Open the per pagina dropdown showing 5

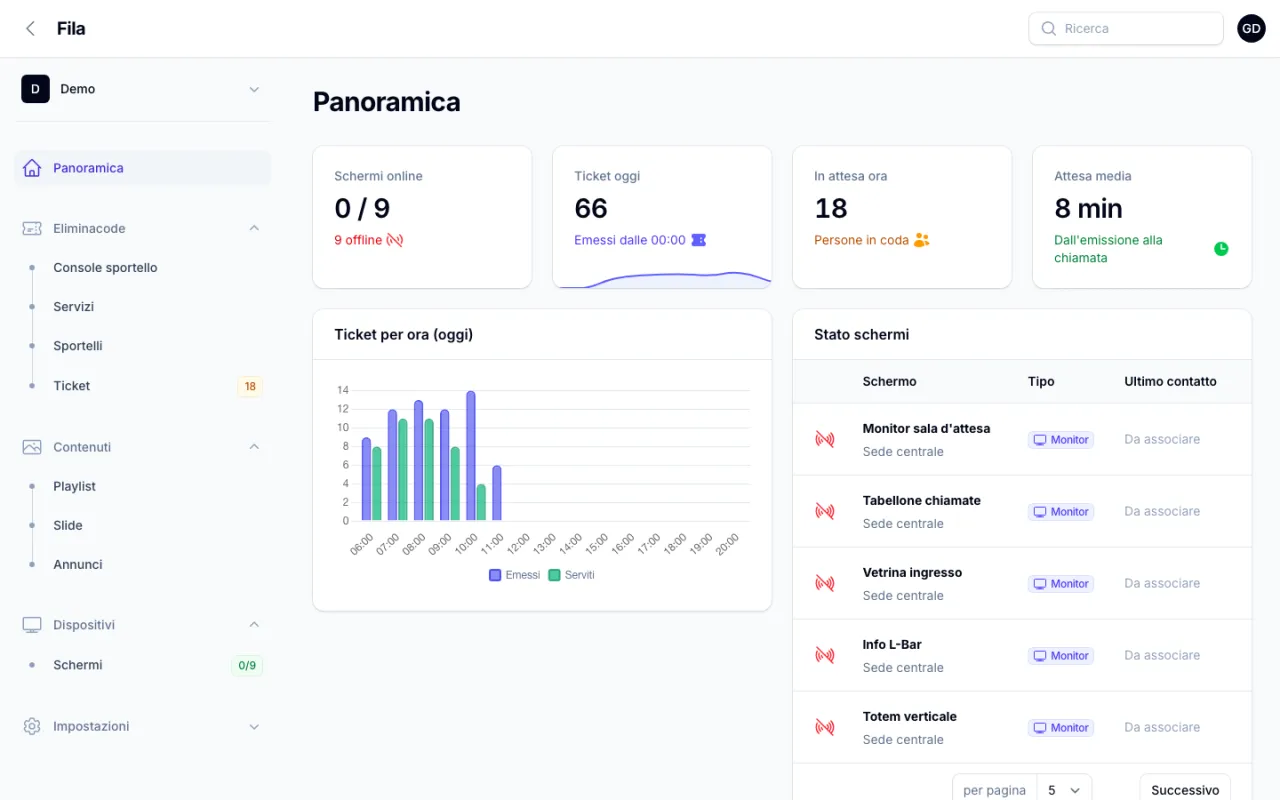point(1064,790)
